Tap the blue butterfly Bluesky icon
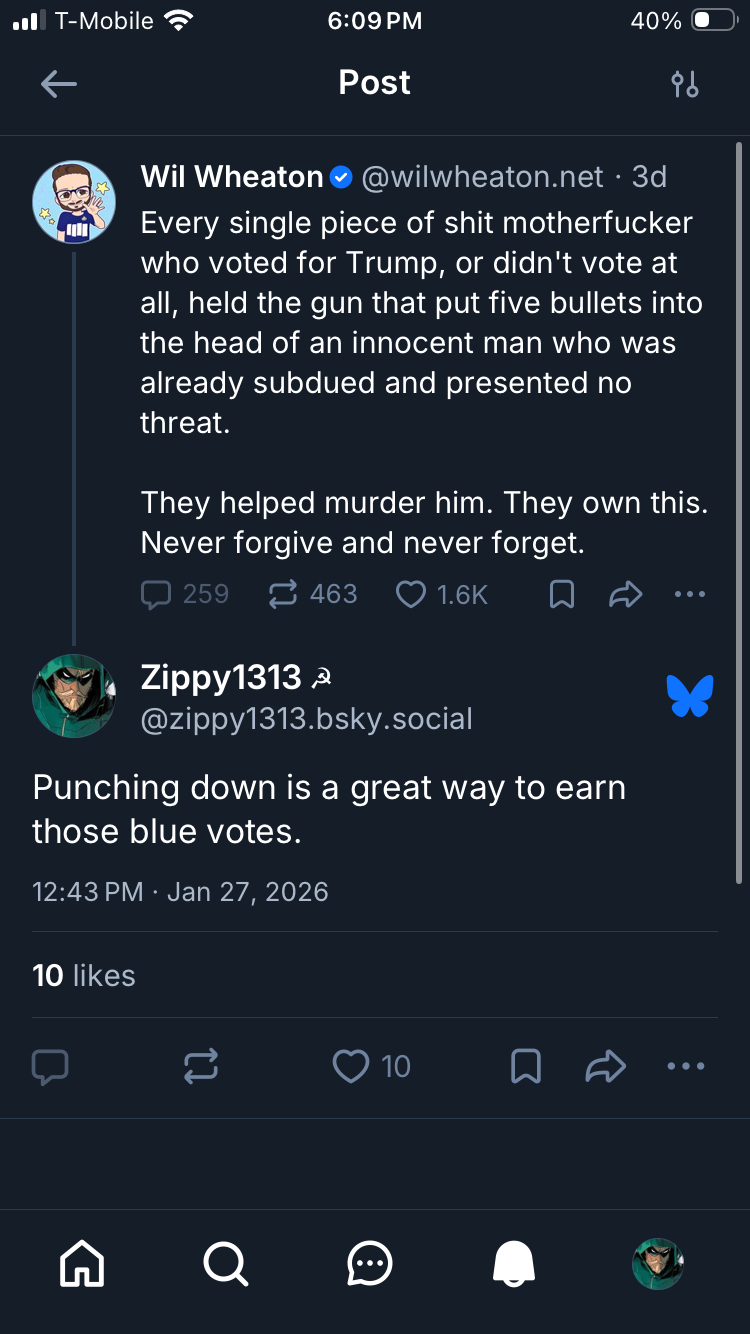This screenshot has width=750, height=1334. coord(690,696)
